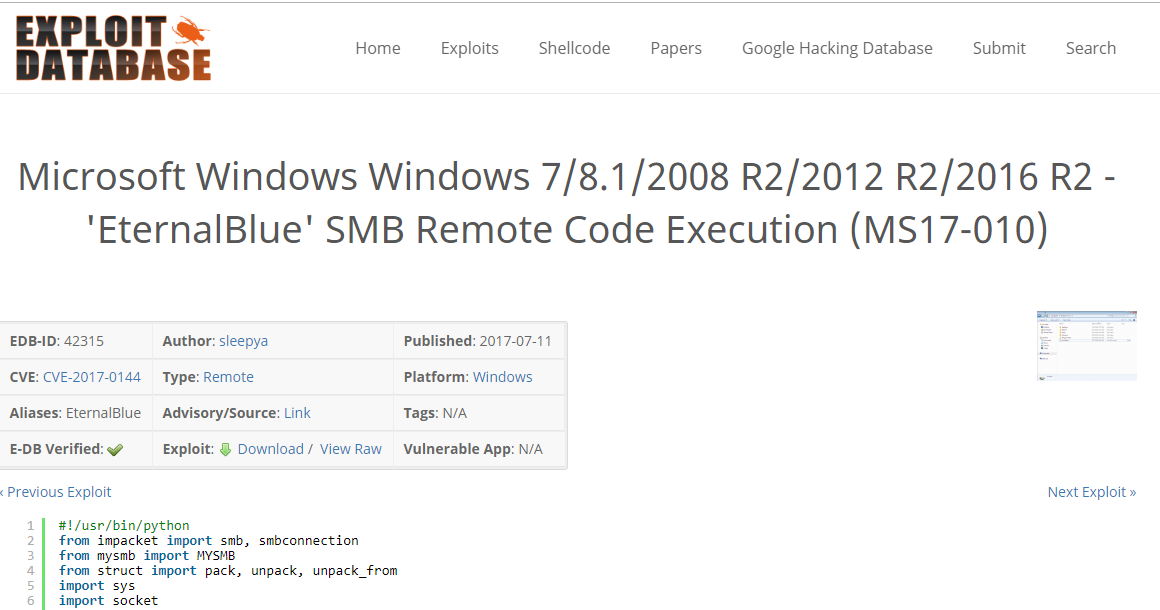Click the Aliases EternalBlue text
The height and width of the screenshot is (610, 1160).
[104, 413]
